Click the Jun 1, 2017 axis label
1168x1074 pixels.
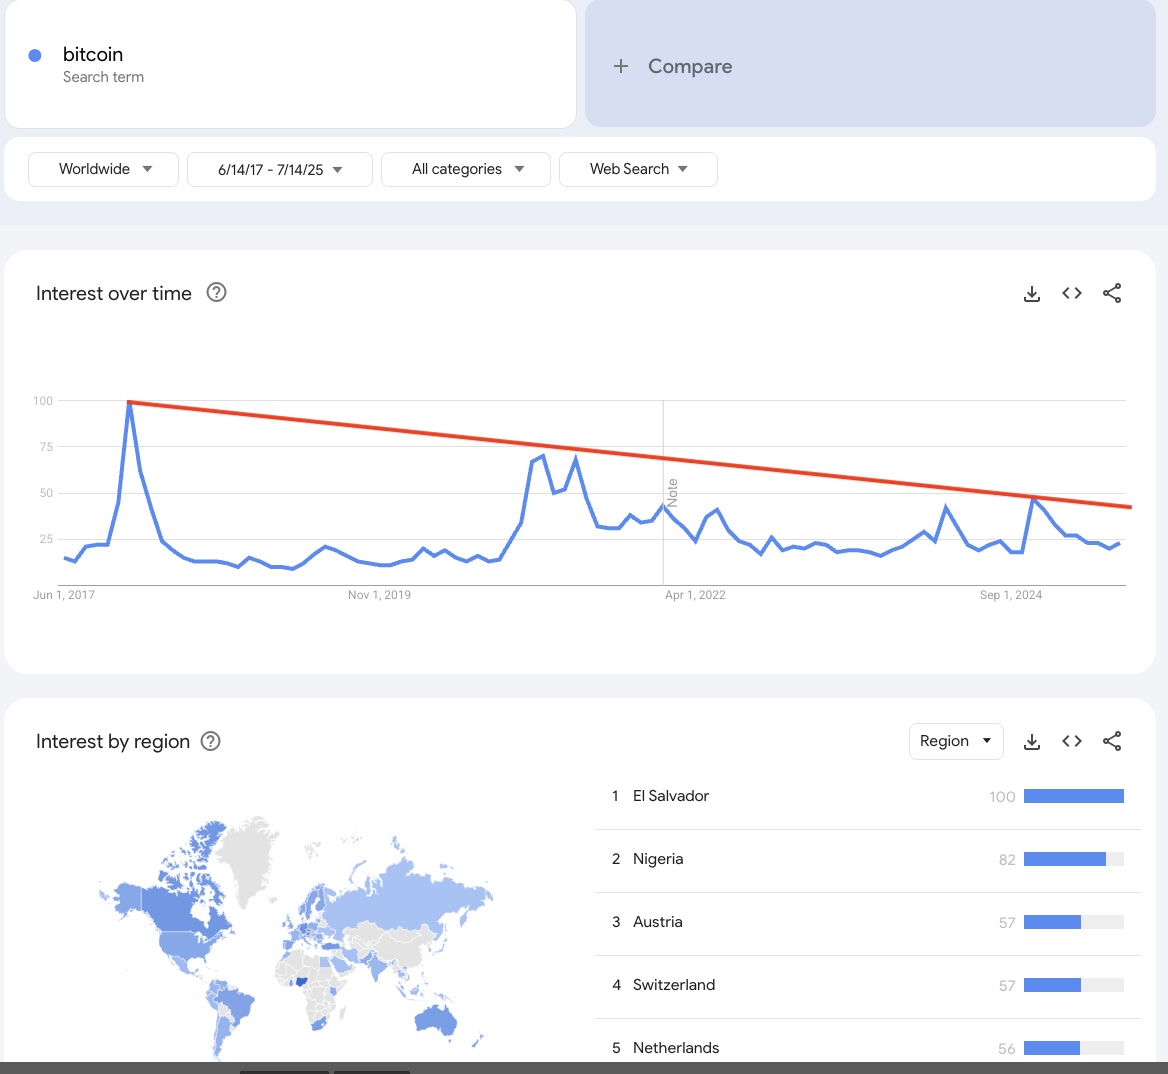[x=64, y=595]
